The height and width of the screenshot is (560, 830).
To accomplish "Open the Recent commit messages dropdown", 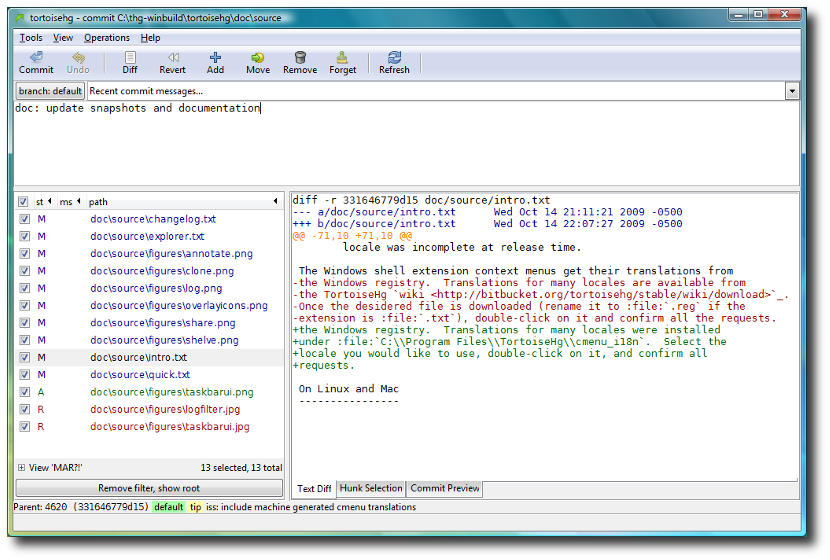I will [792, 91].
